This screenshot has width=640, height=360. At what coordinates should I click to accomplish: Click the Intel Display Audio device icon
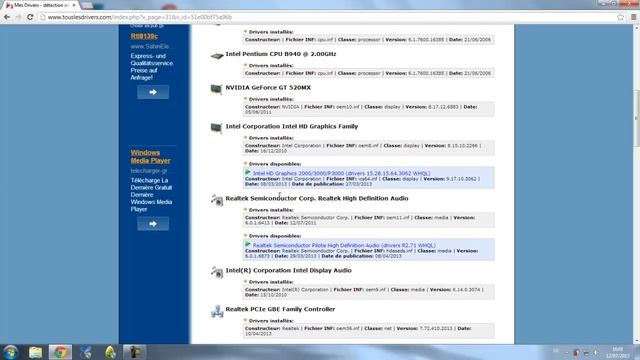click(217, 272)
